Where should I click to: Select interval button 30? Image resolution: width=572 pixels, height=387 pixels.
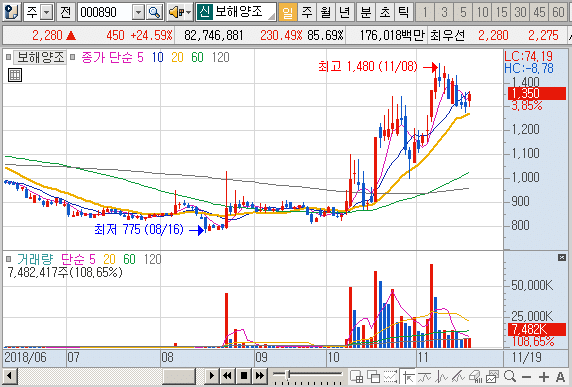pyautogui.click(x=521, y=12)
